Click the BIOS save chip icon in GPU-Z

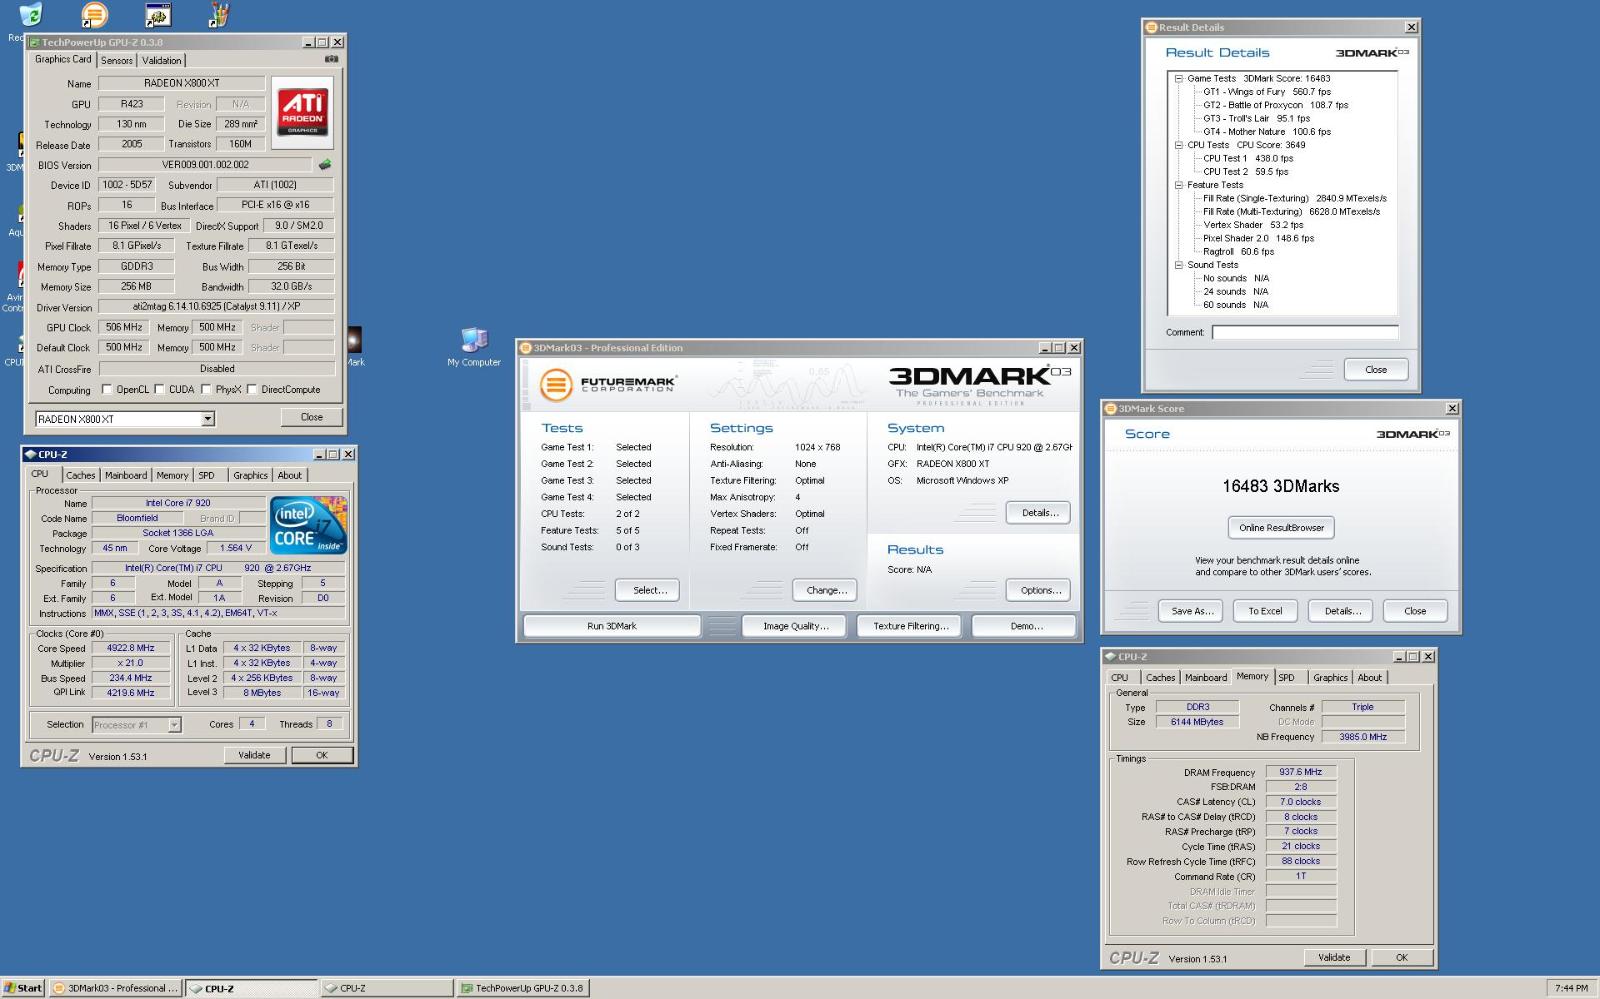click(x=325, y=165)
